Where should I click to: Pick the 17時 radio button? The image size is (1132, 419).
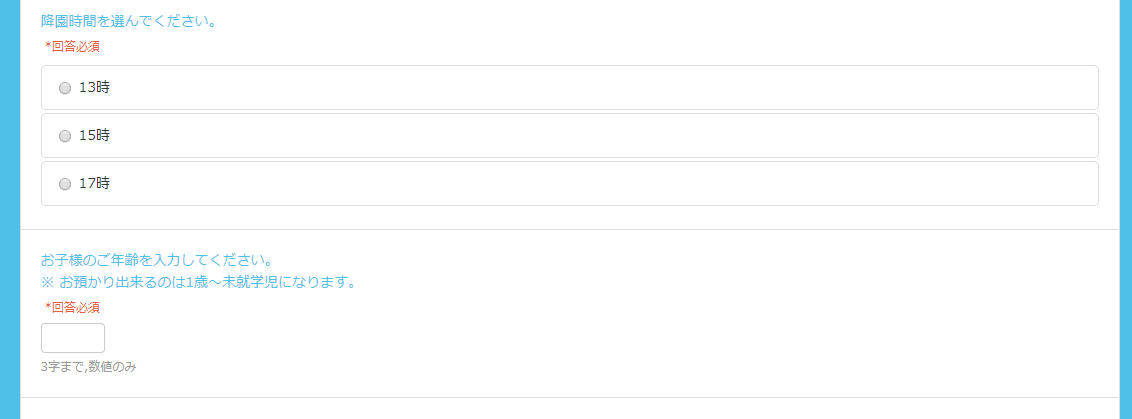pos(65,184)
